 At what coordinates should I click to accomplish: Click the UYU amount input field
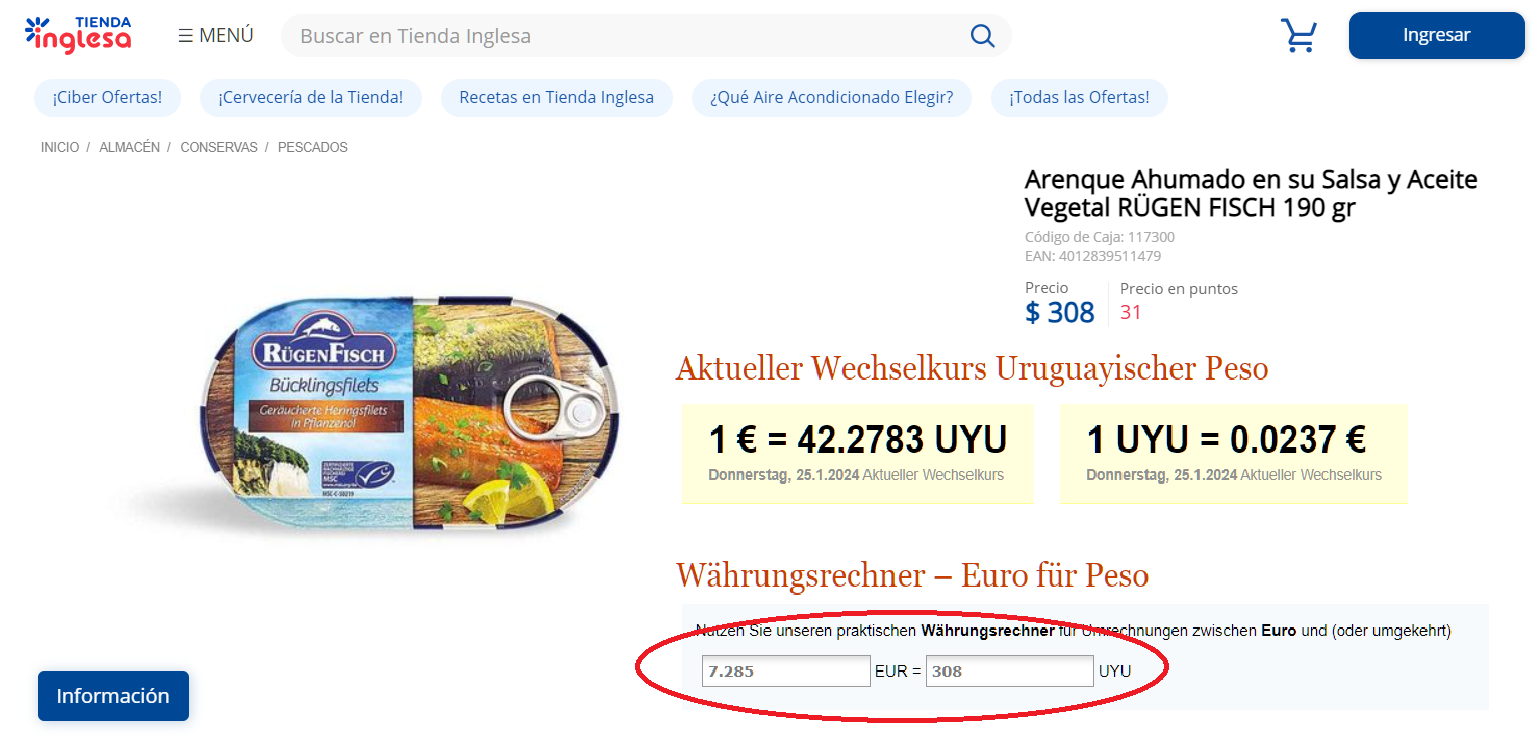1010,671
